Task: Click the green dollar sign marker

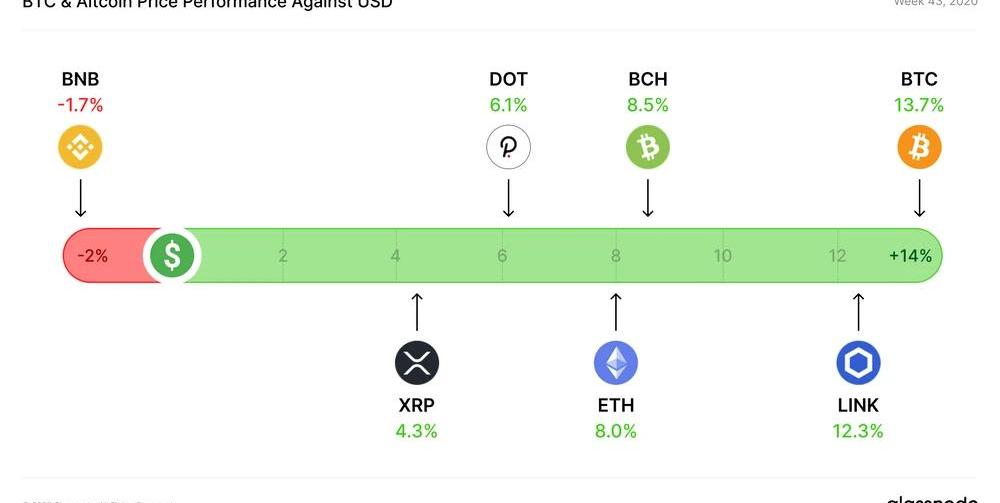Action: [x=172, y=256]
